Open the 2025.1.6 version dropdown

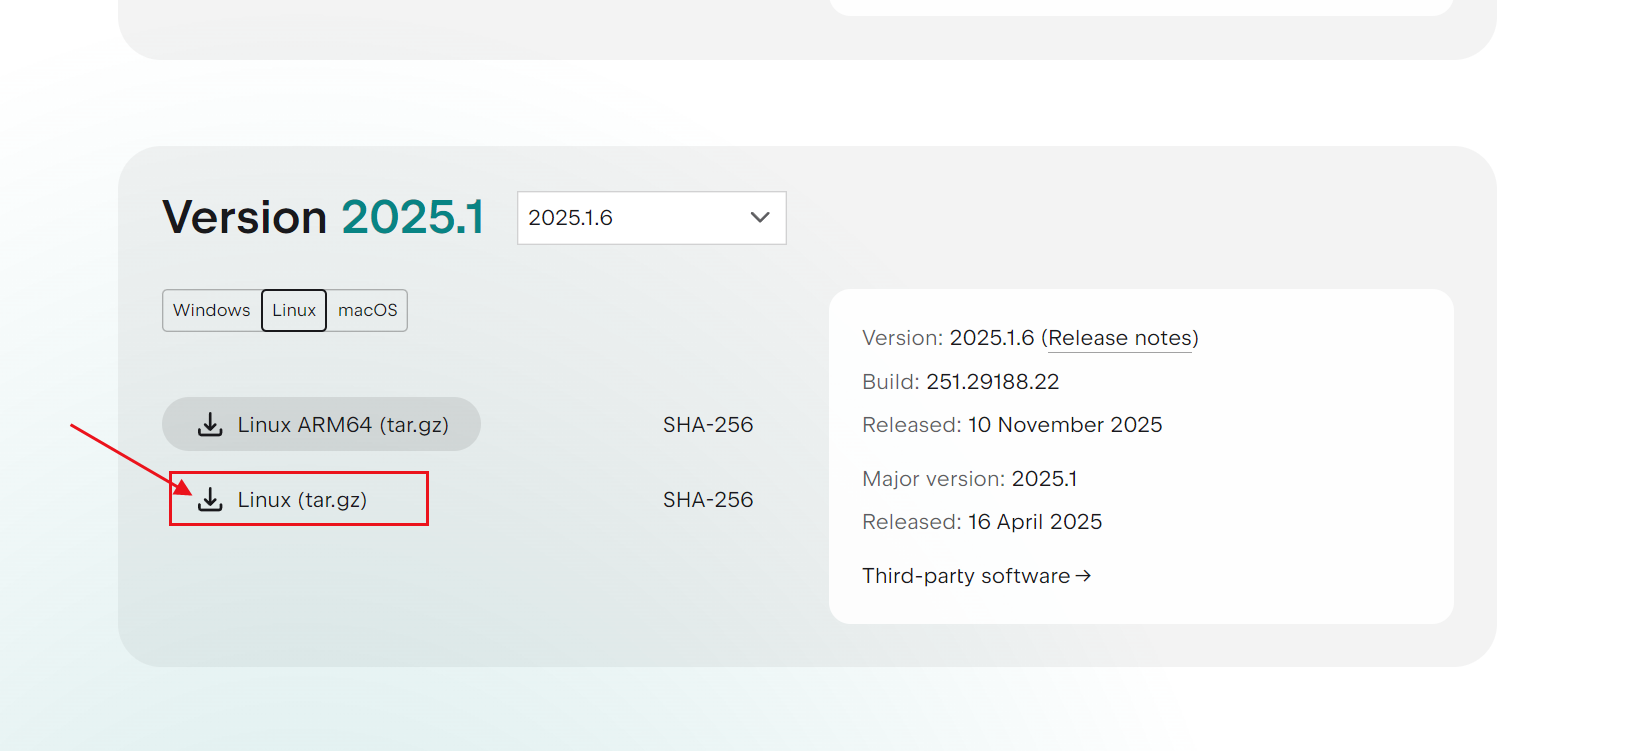click(652, 218)
